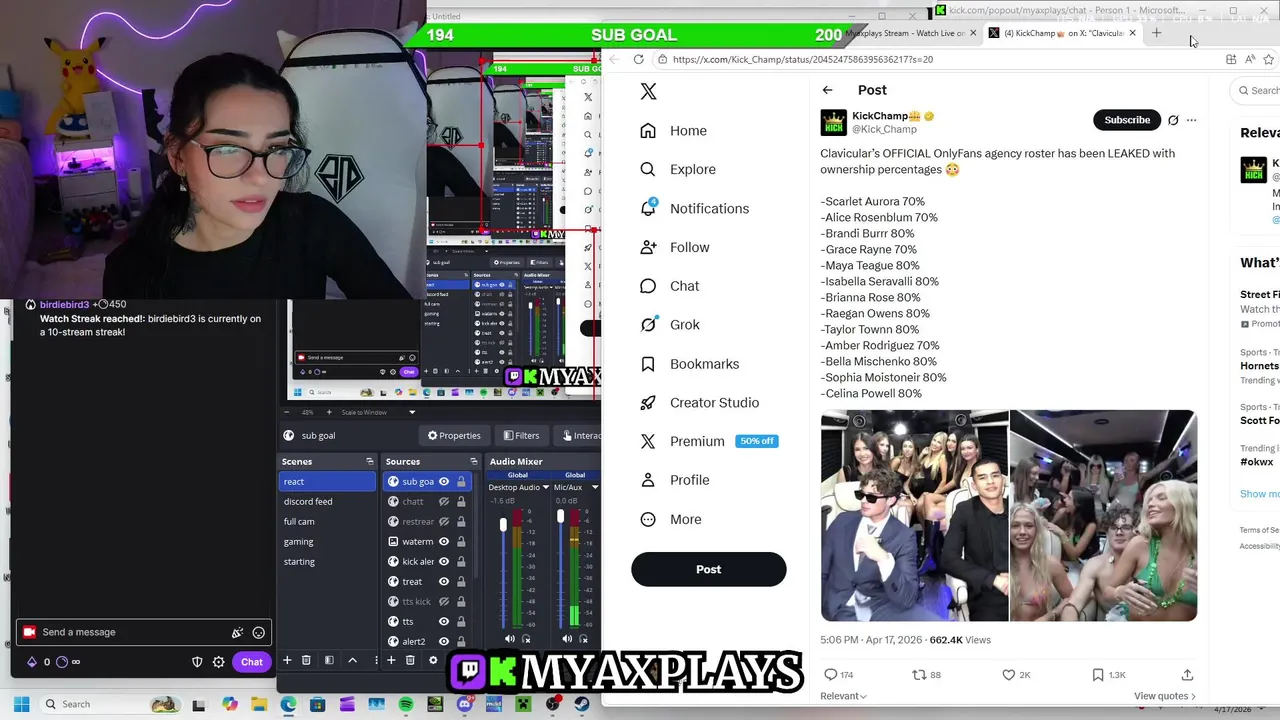
Task: Open Profile person icon in X sidebar
Action: [x=648, y=480]
